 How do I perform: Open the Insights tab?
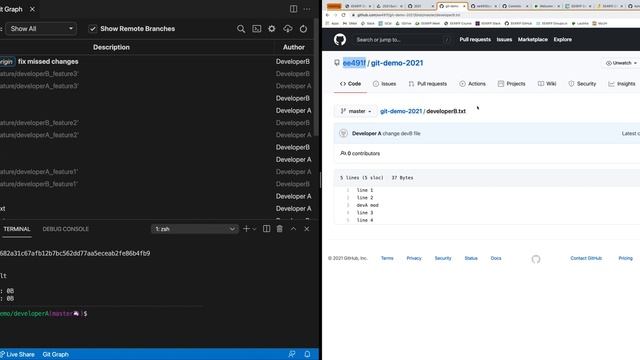click(622, 84)
